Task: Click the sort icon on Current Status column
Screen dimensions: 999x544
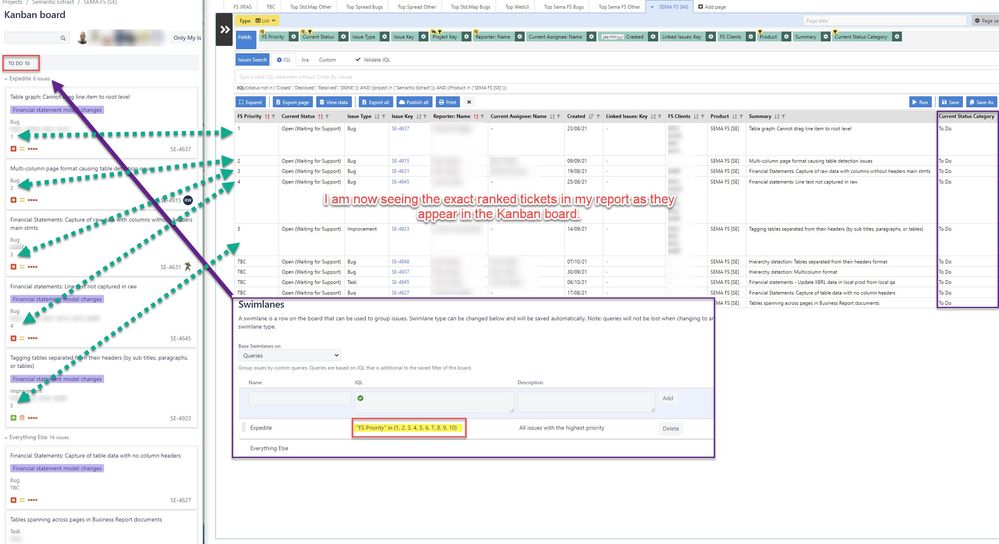Action: coord(320,117)
